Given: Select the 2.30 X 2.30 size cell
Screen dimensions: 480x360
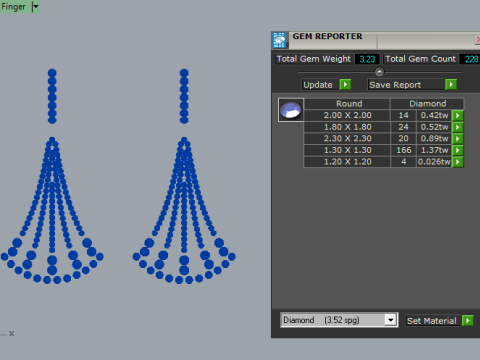Looking at the screenshot, I should 347,139.
